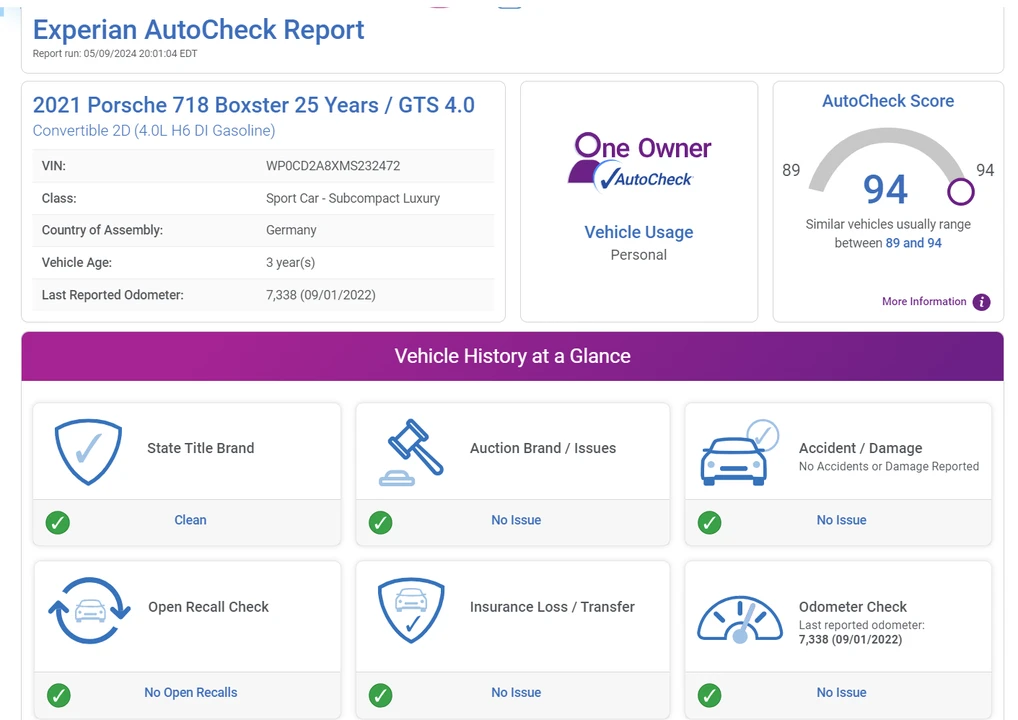The height and width of the screenshot is (720, 1018).
Task: Click green checkmark in Auction Brand card
Action: click(380, 523)
